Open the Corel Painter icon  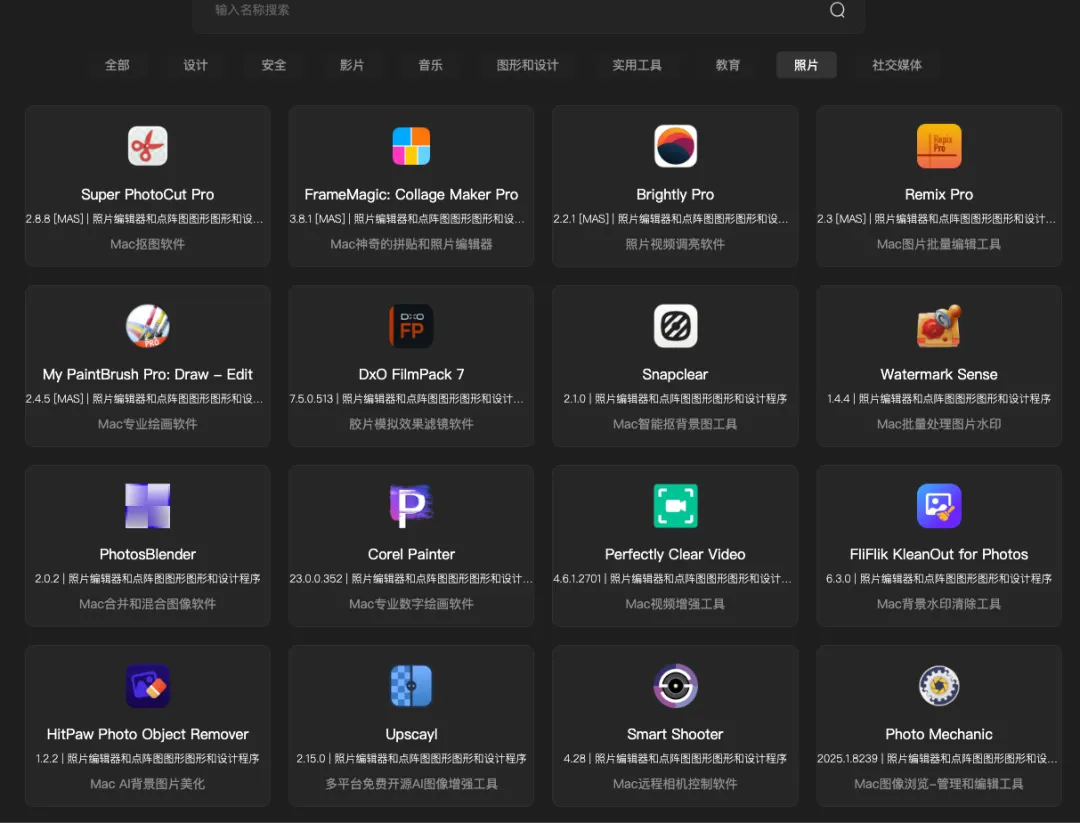click(x=411, y=506)
